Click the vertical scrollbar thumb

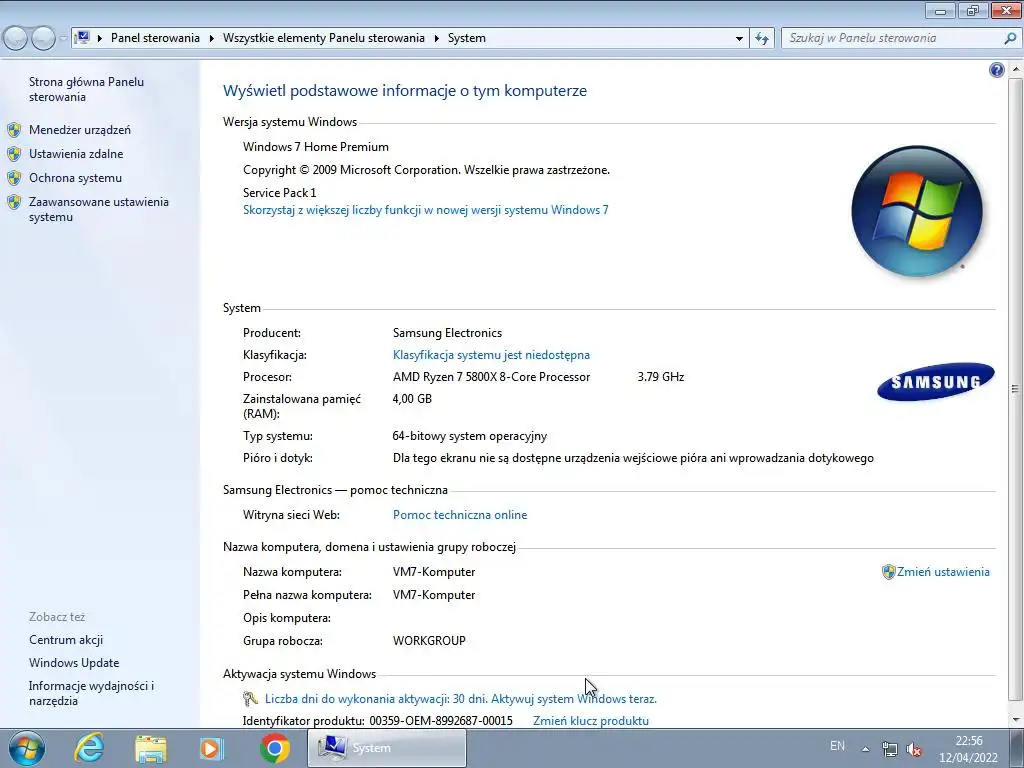point(1015,389)
